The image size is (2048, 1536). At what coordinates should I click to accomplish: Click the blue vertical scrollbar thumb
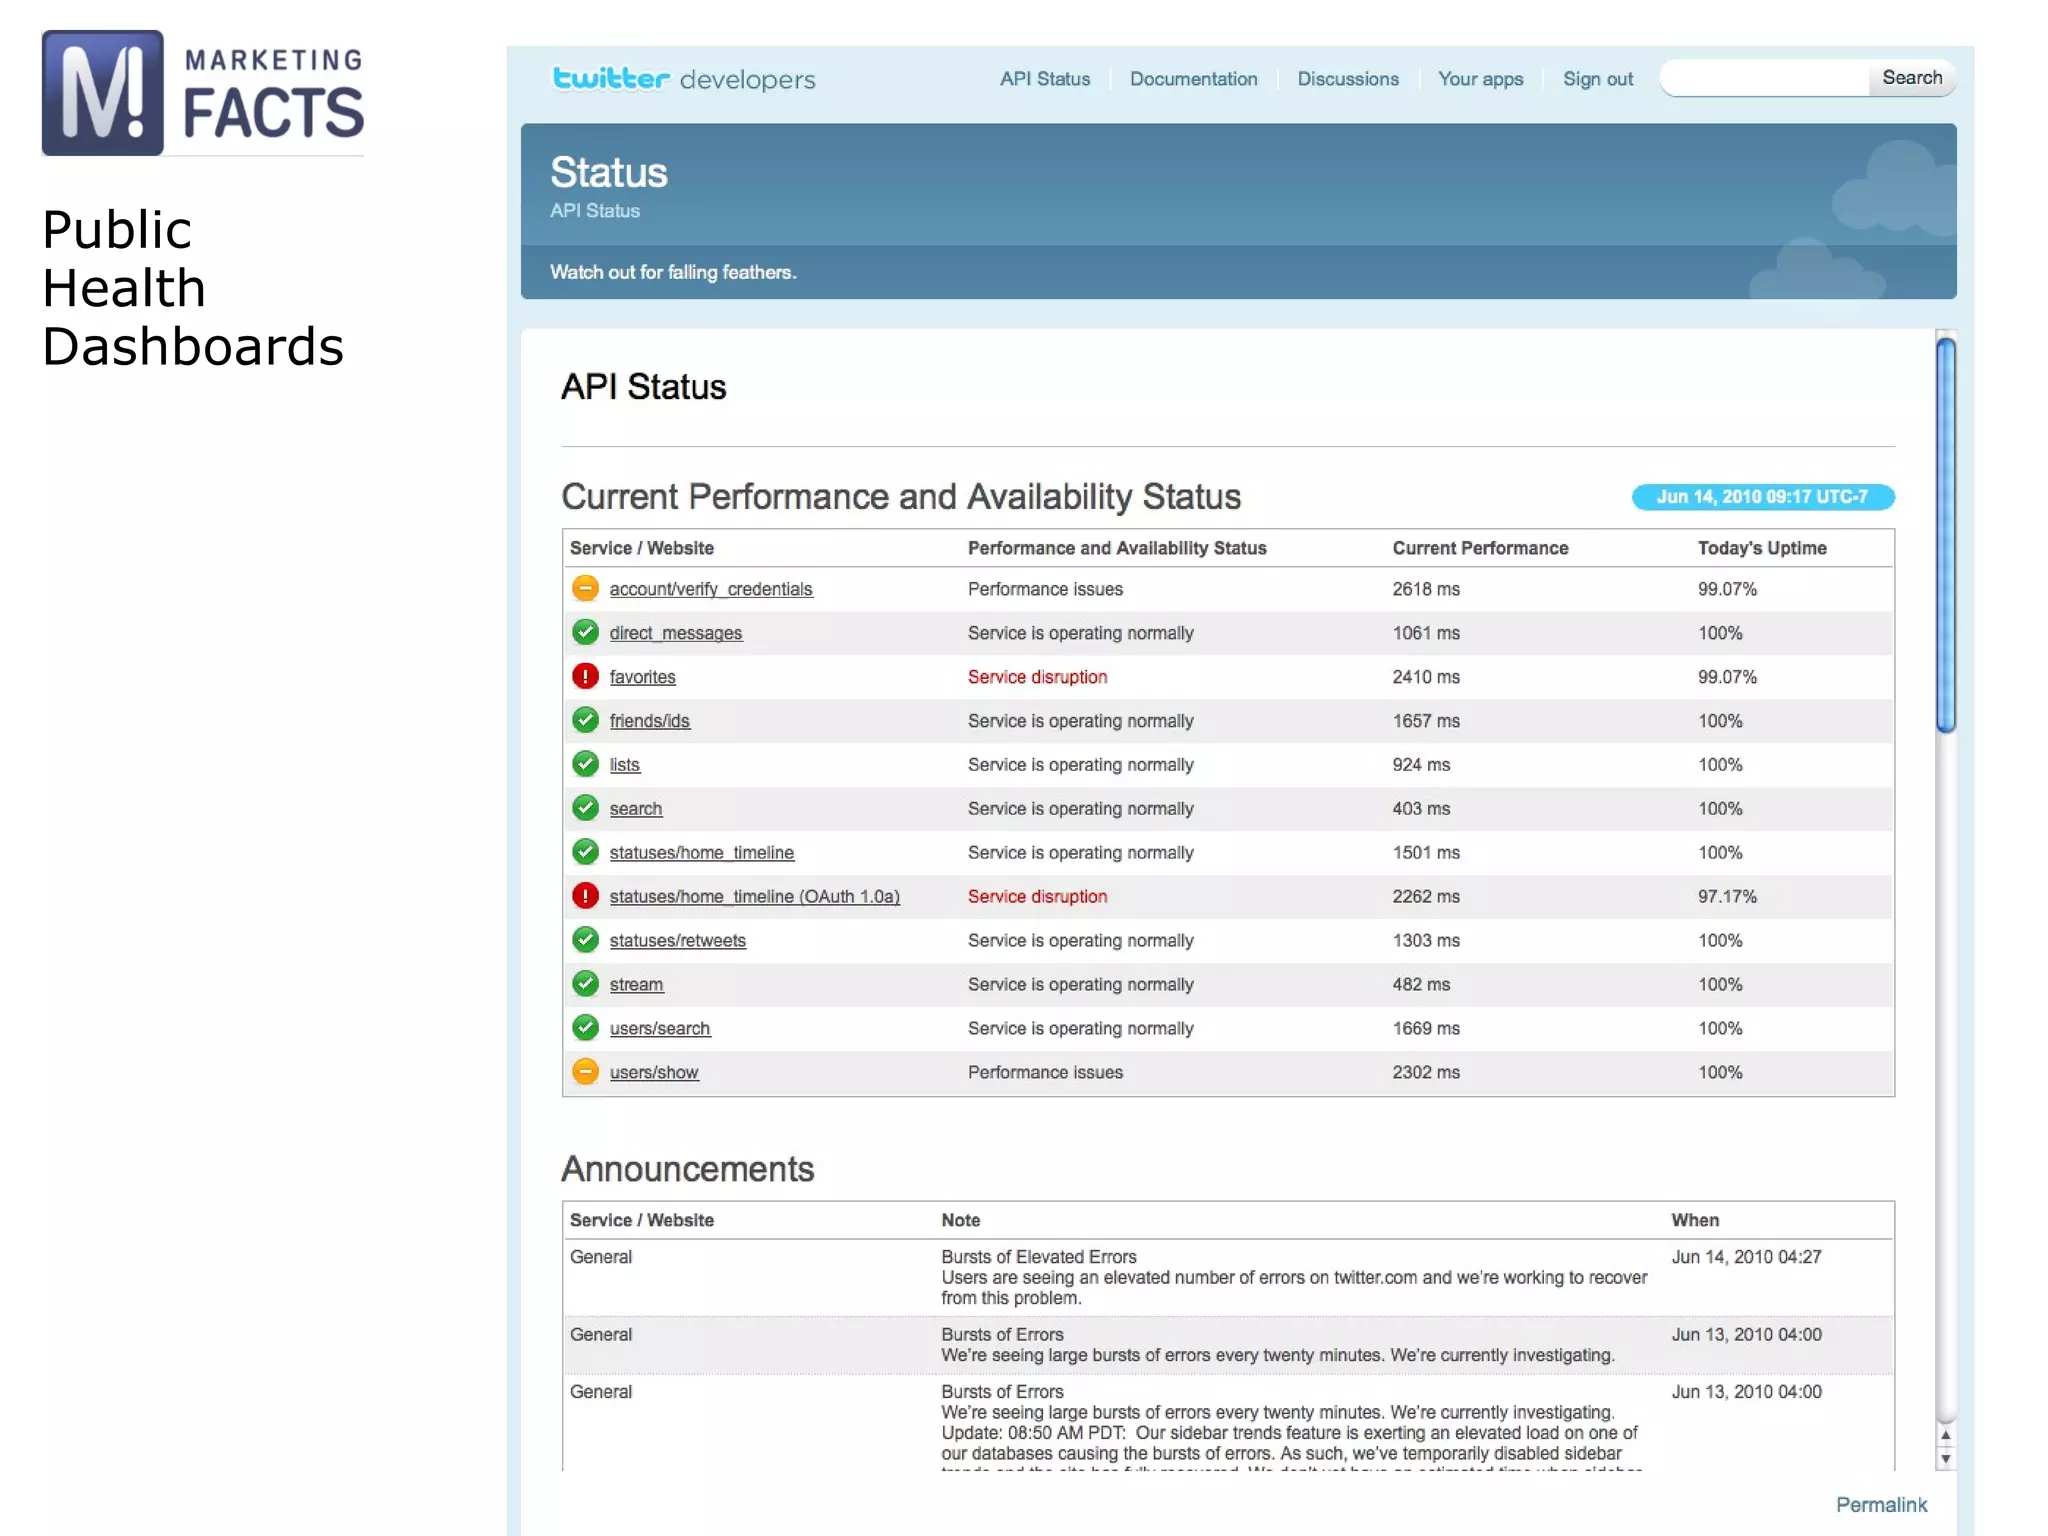tap(1945, 535)
